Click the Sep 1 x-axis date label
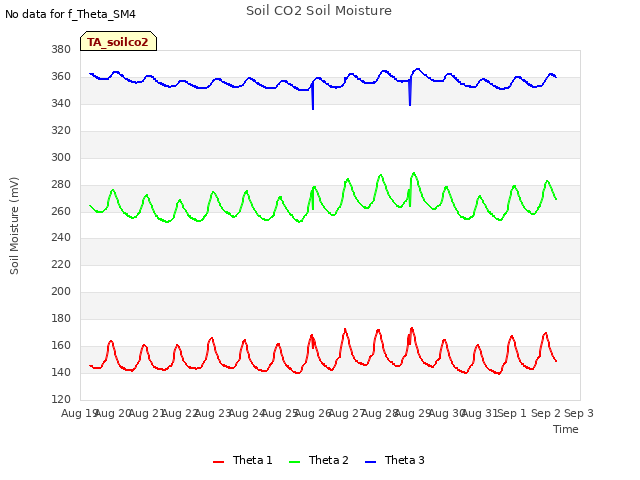640x480 pixels. coord(512,413)
